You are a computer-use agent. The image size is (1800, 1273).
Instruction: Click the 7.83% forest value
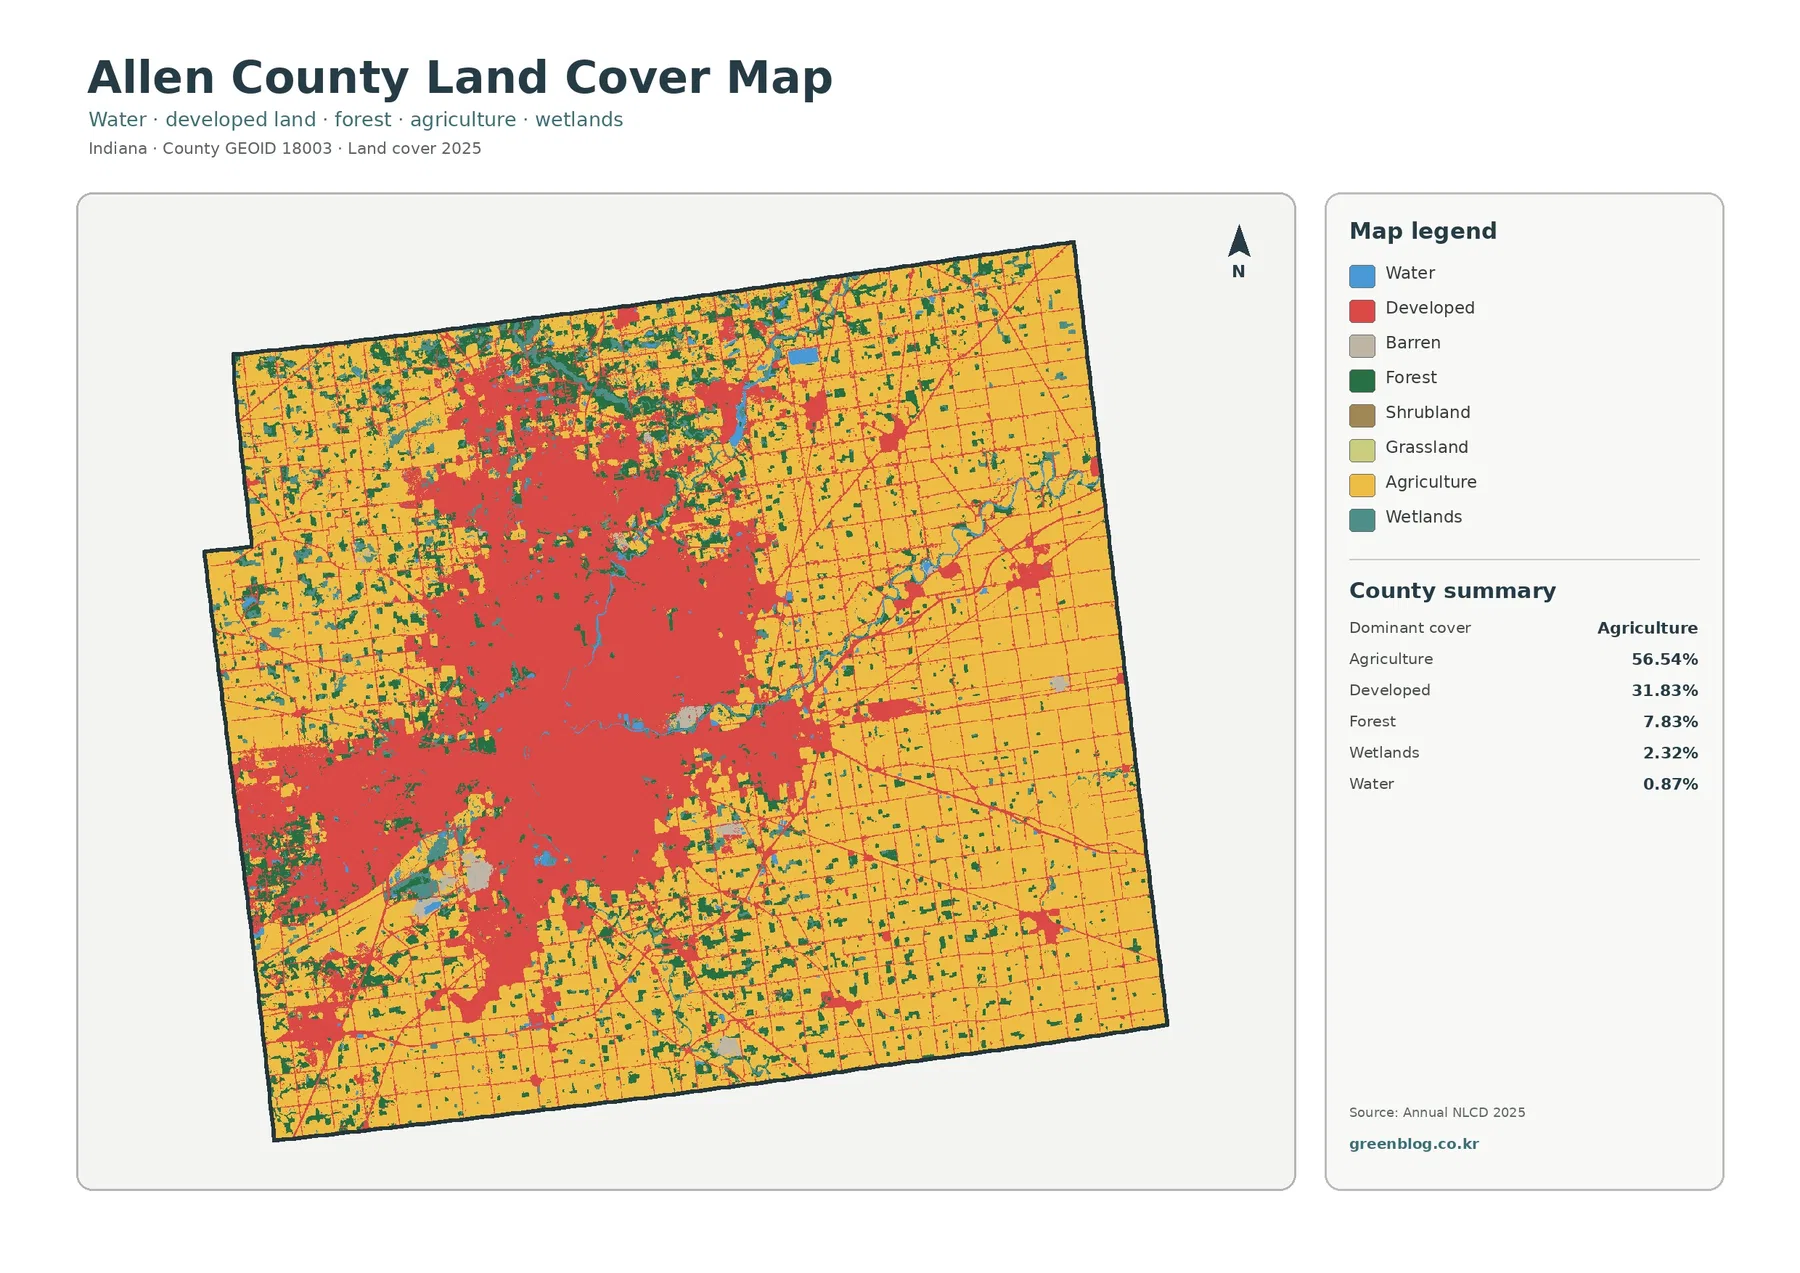click(x=1670, y=721)
